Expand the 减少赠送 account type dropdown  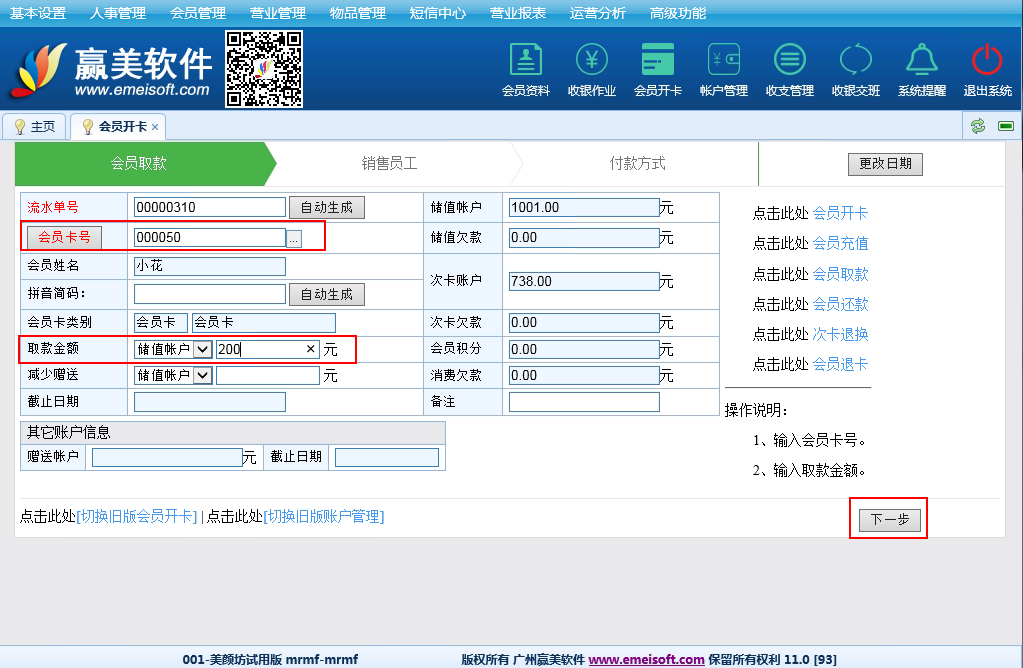tap(202, 375)
